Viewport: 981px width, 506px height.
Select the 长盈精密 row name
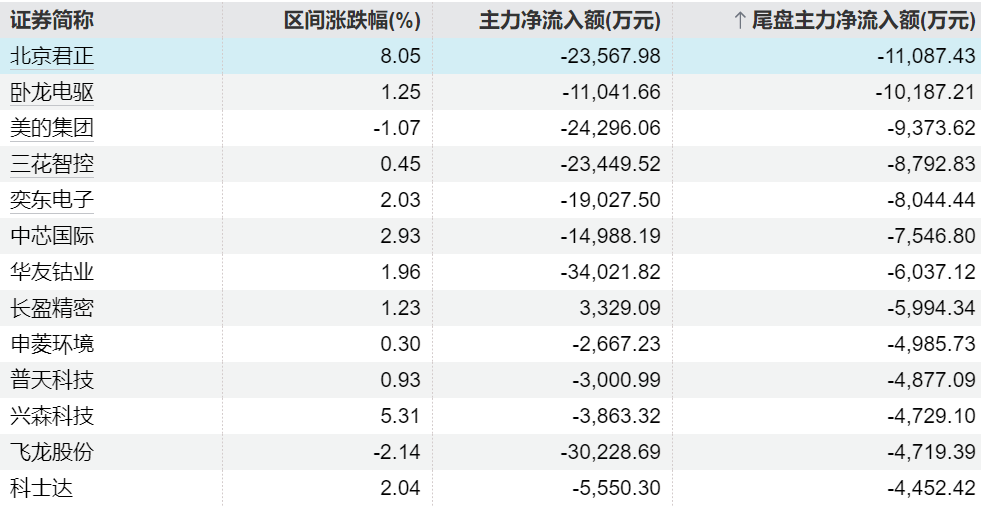click(x=52, y=308)
